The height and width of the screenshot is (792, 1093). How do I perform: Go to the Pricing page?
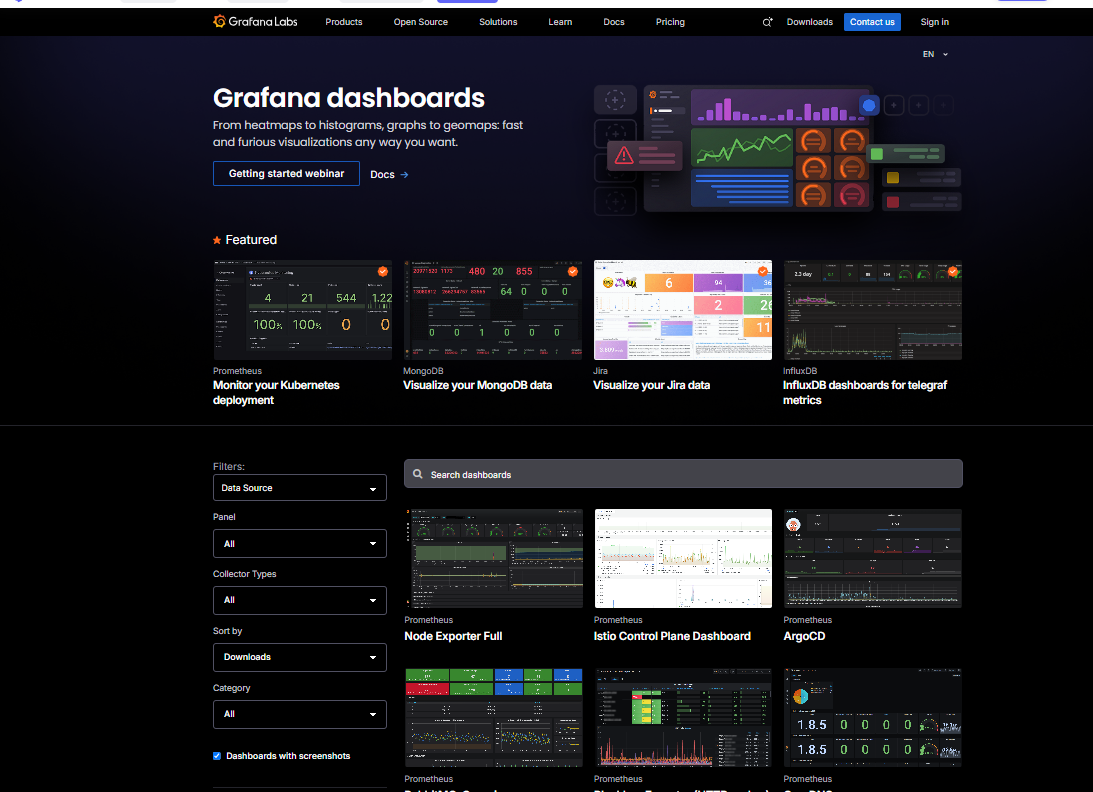(670, 22)
